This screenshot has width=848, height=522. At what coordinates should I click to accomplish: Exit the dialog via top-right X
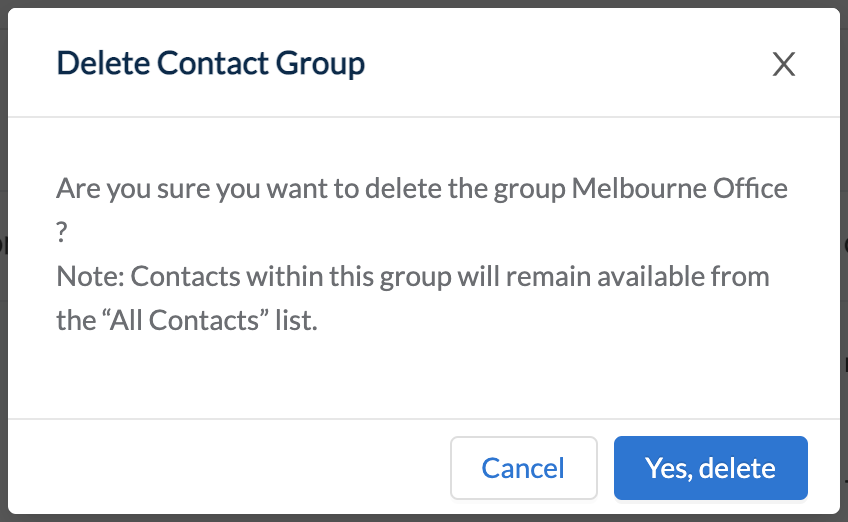point(784,64)
